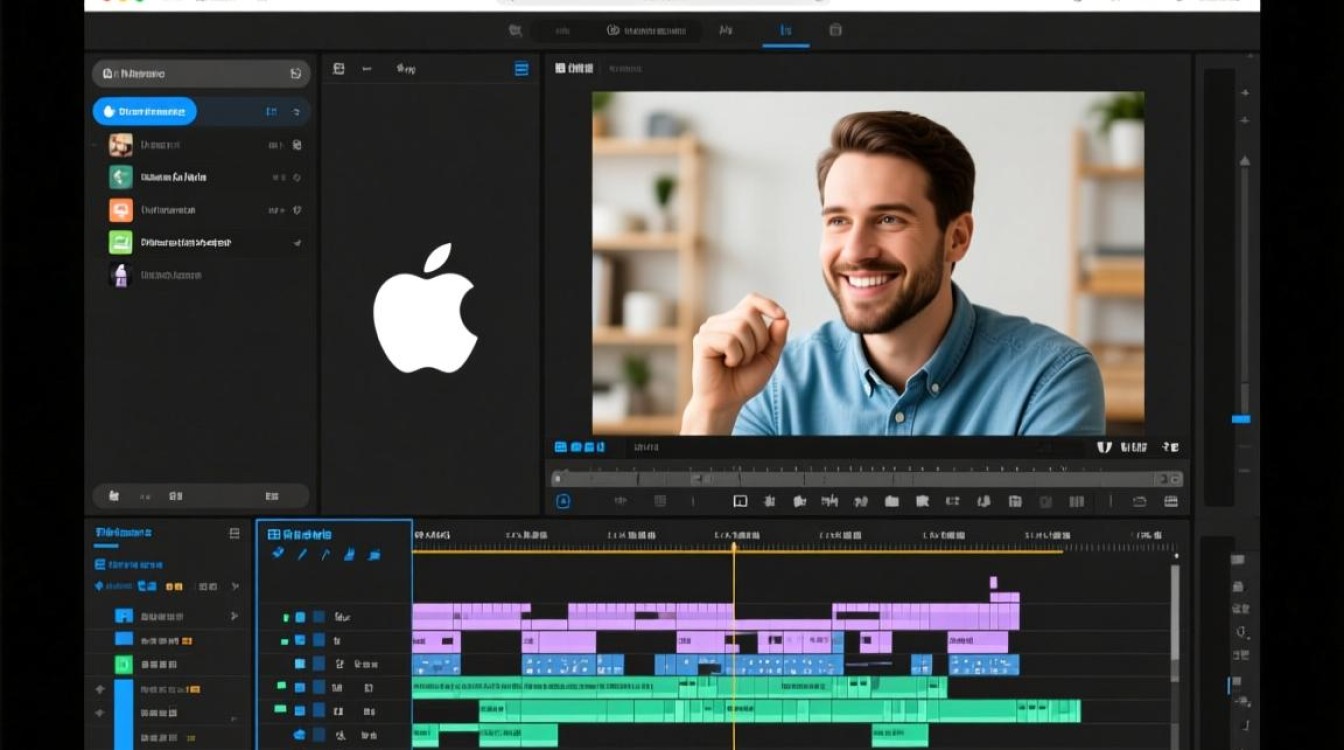Click the icon at the search field's right end
This screenshot has height=750, width=1344.
[295, 73]
